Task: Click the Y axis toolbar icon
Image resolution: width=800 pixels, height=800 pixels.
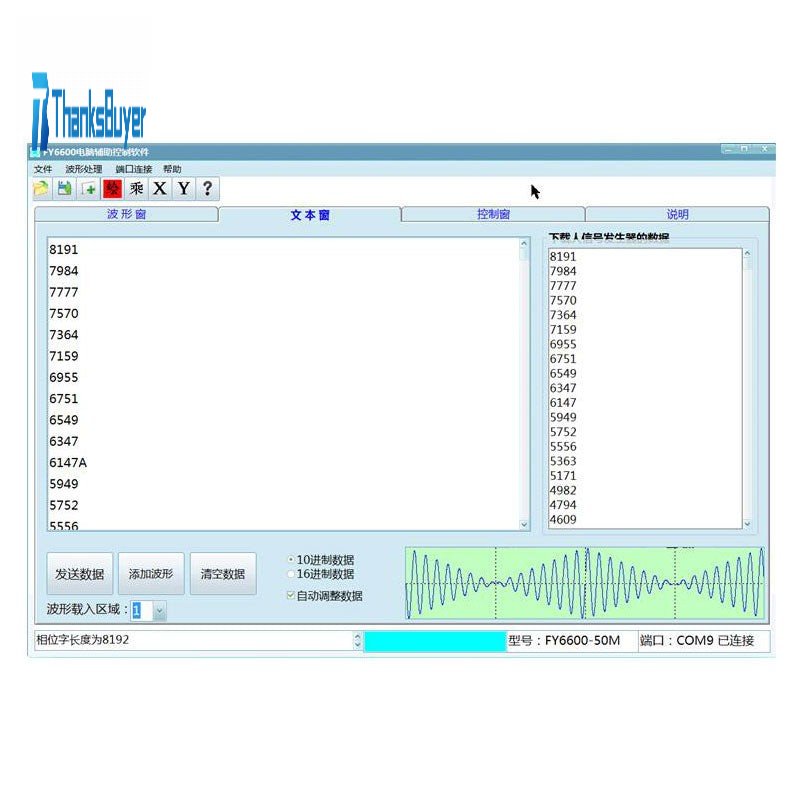Action: tap(183, 189)
